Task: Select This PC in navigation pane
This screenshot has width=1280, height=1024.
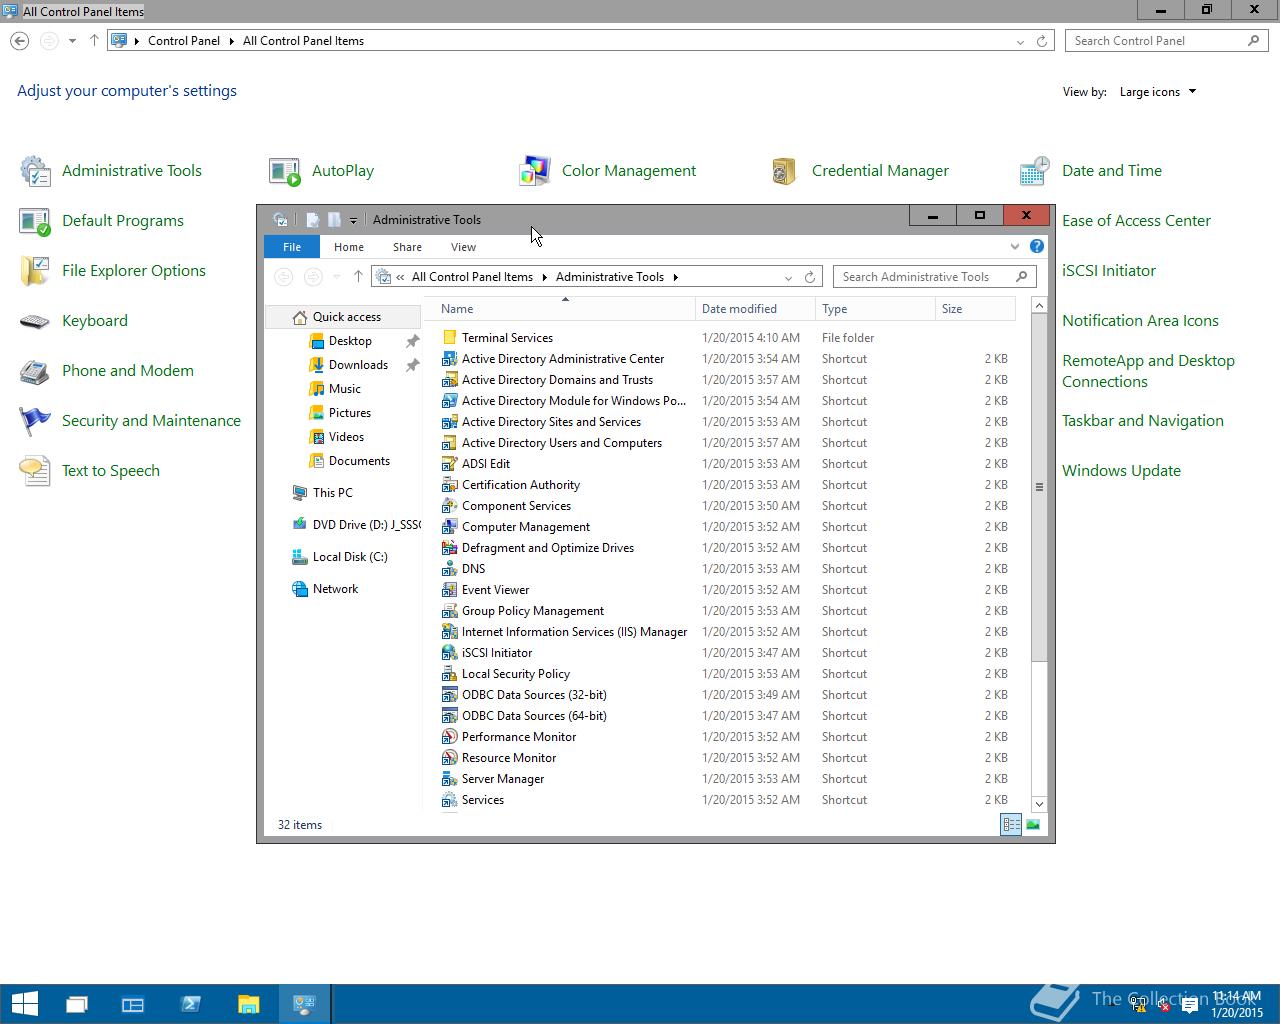Action: [332, 493]
